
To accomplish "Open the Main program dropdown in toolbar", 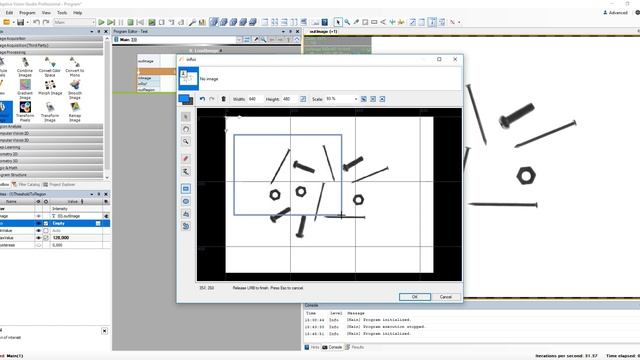I will pos(74,22).
